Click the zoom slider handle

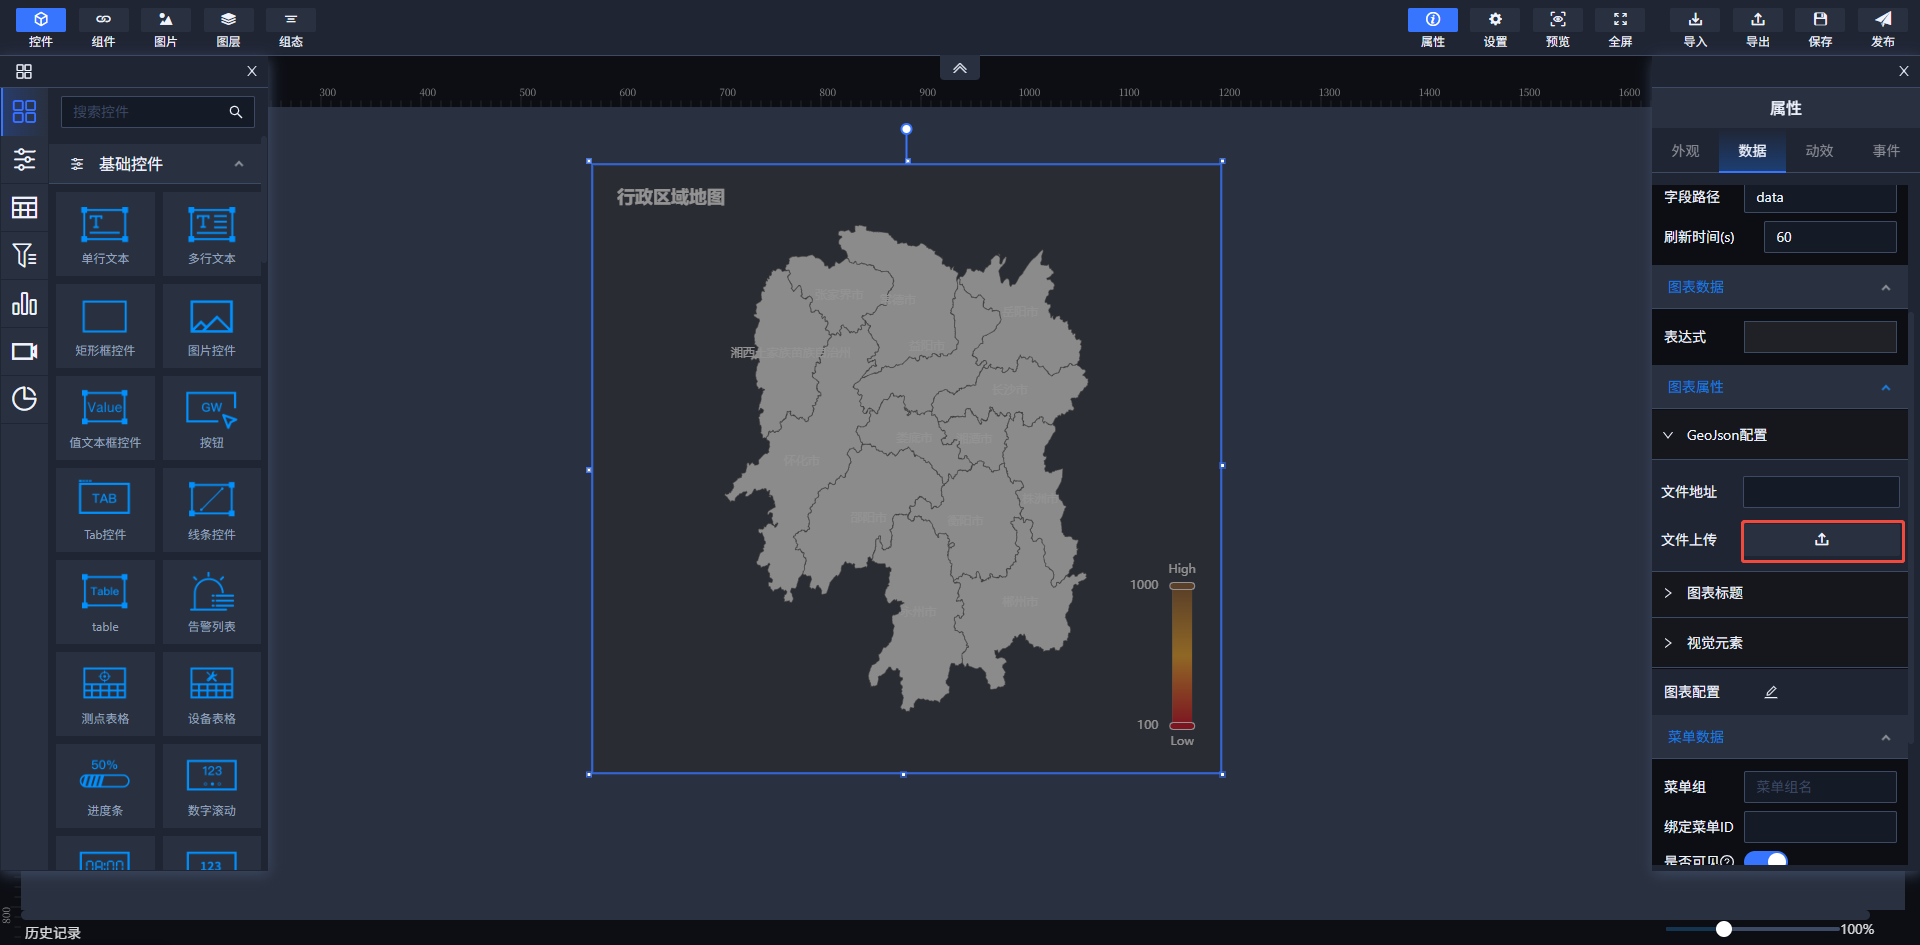tap(1723, 929)
